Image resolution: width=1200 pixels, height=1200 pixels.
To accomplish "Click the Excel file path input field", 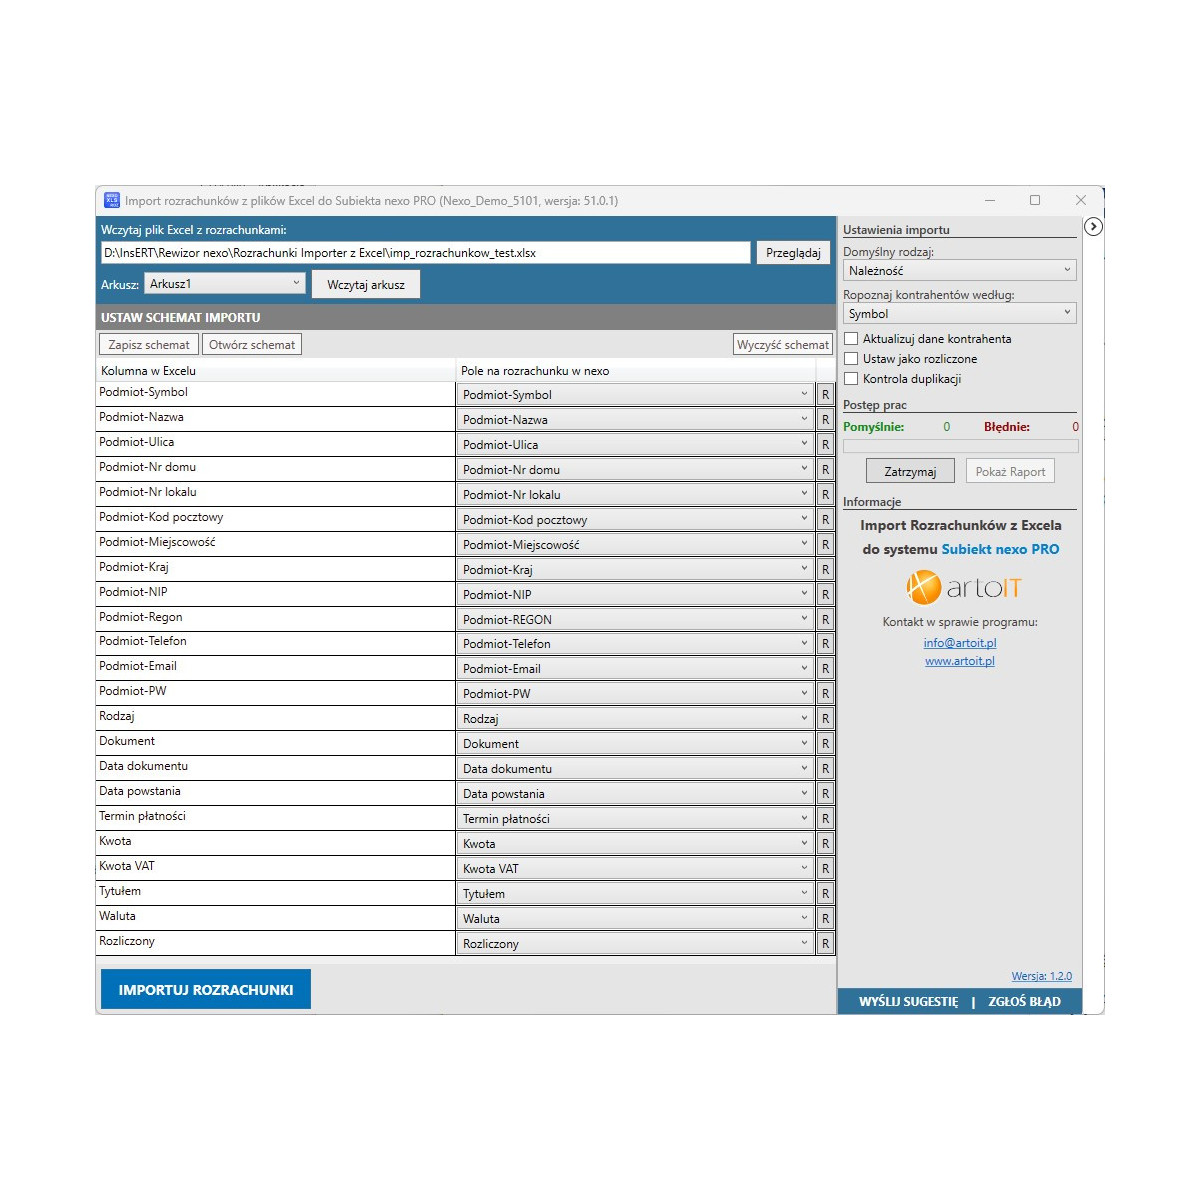I will (x=425, y=253).
